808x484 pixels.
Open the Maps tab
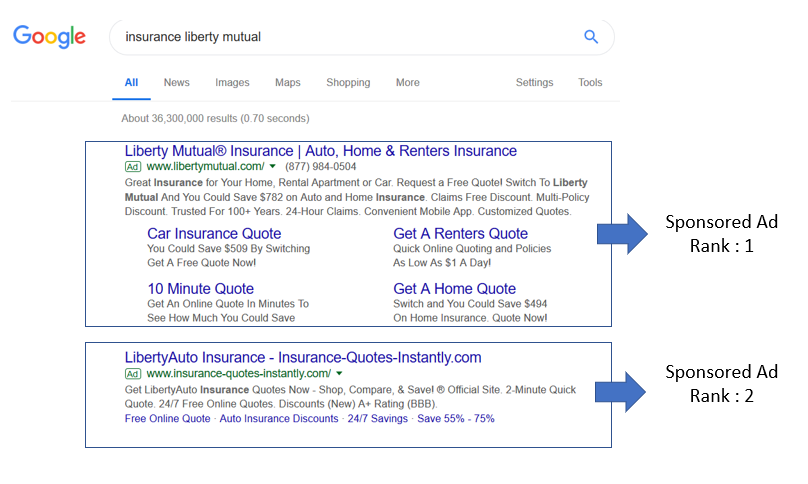pyautogui.click(x=288, y=82)
